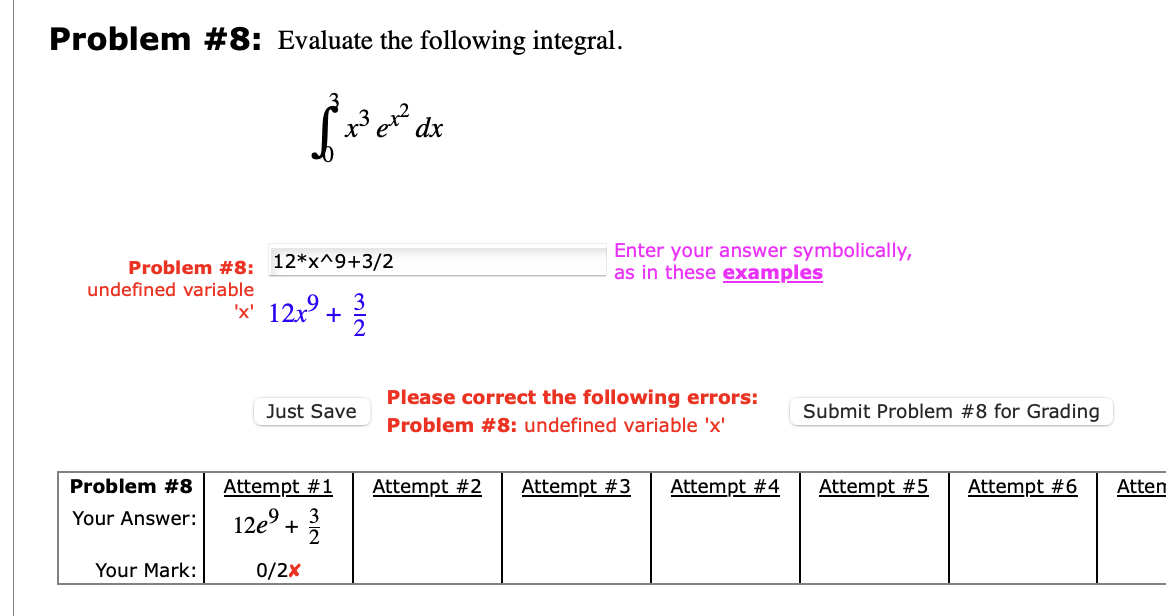This screenshot has height=616, width=1166.
Task: Click the Attempt #1 column header
Action: click(277, 486)
